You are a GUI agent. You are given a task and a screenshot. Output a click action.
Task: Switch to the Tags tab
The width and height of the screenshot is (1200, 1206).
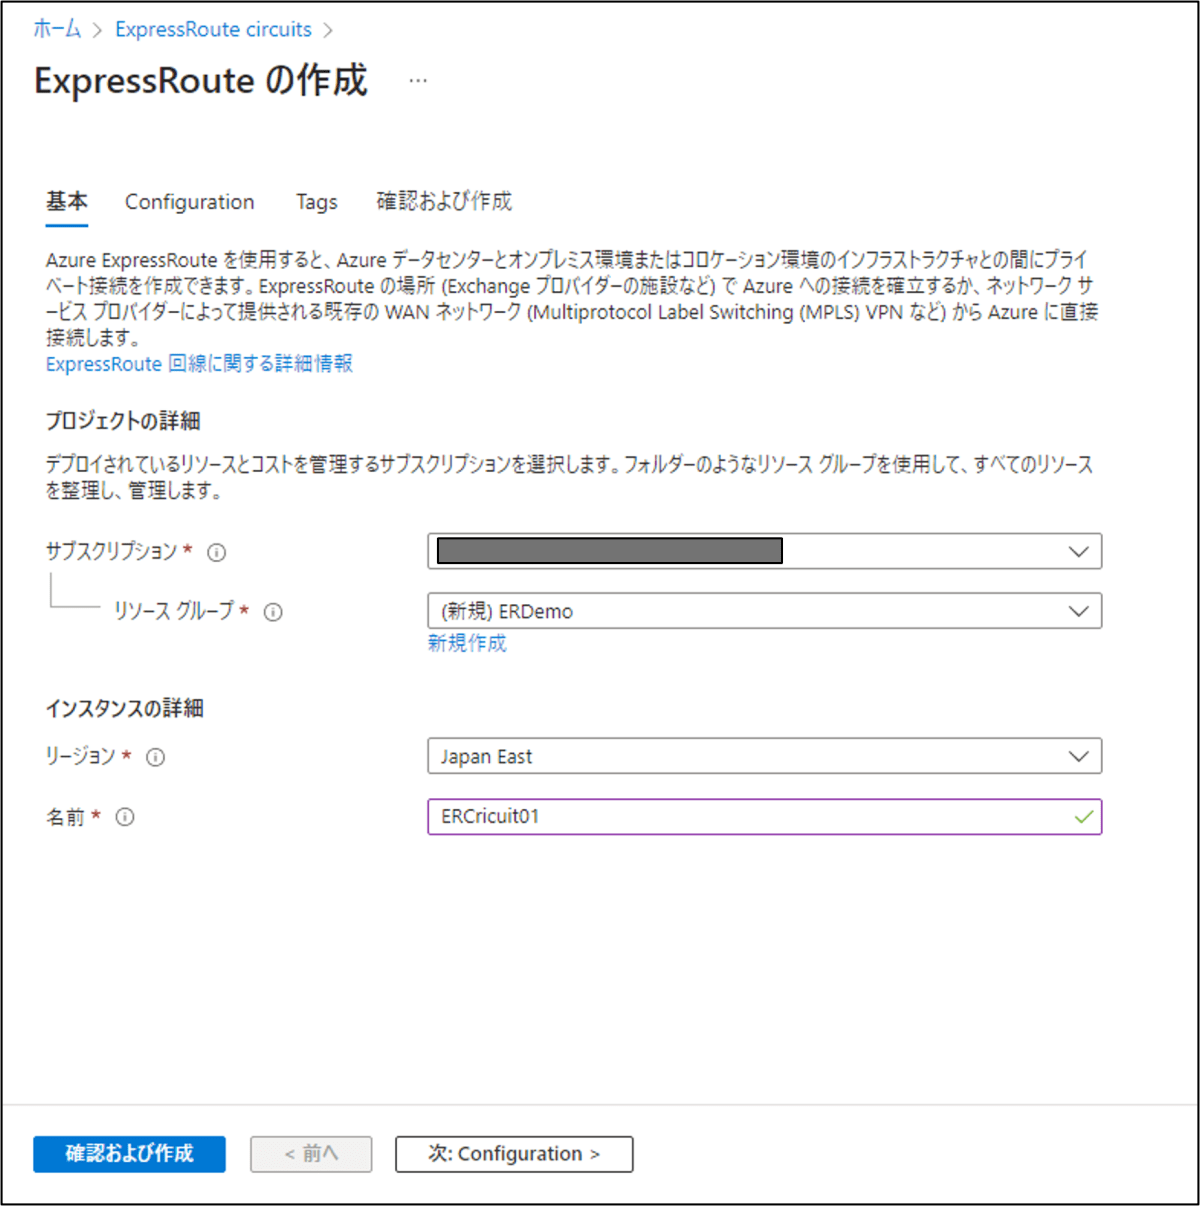316,202
